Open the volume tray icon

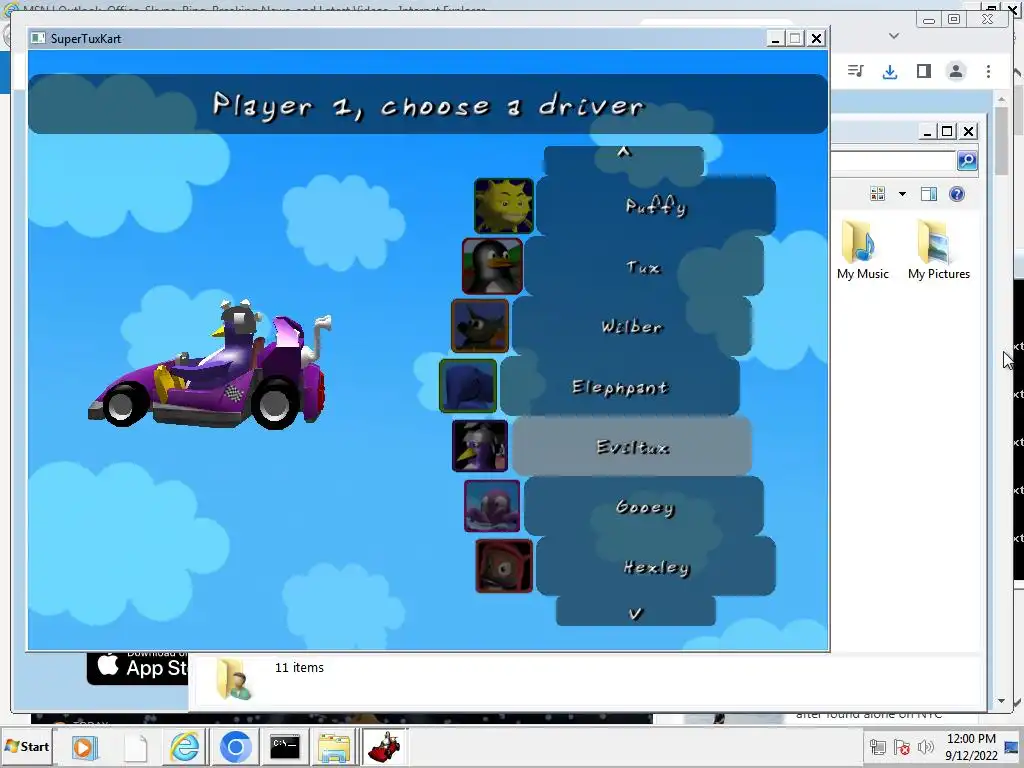click(925, 747)
